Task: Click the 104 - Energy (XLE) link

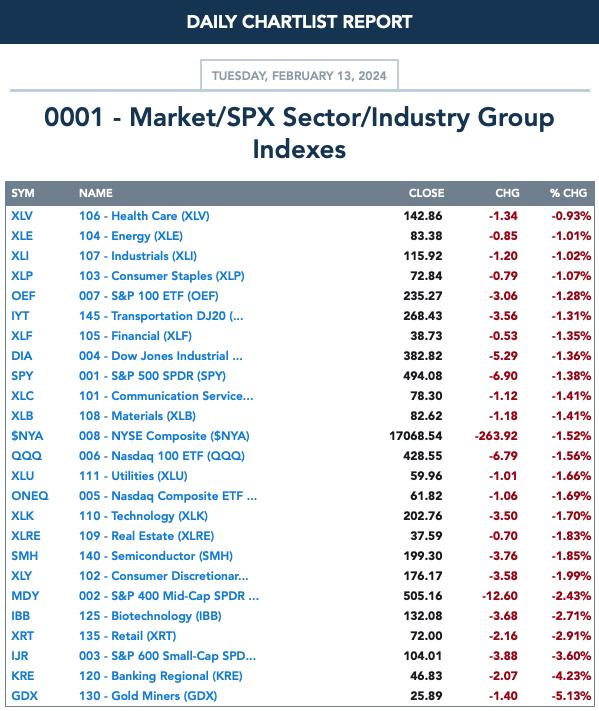Action: coord(131,236)
